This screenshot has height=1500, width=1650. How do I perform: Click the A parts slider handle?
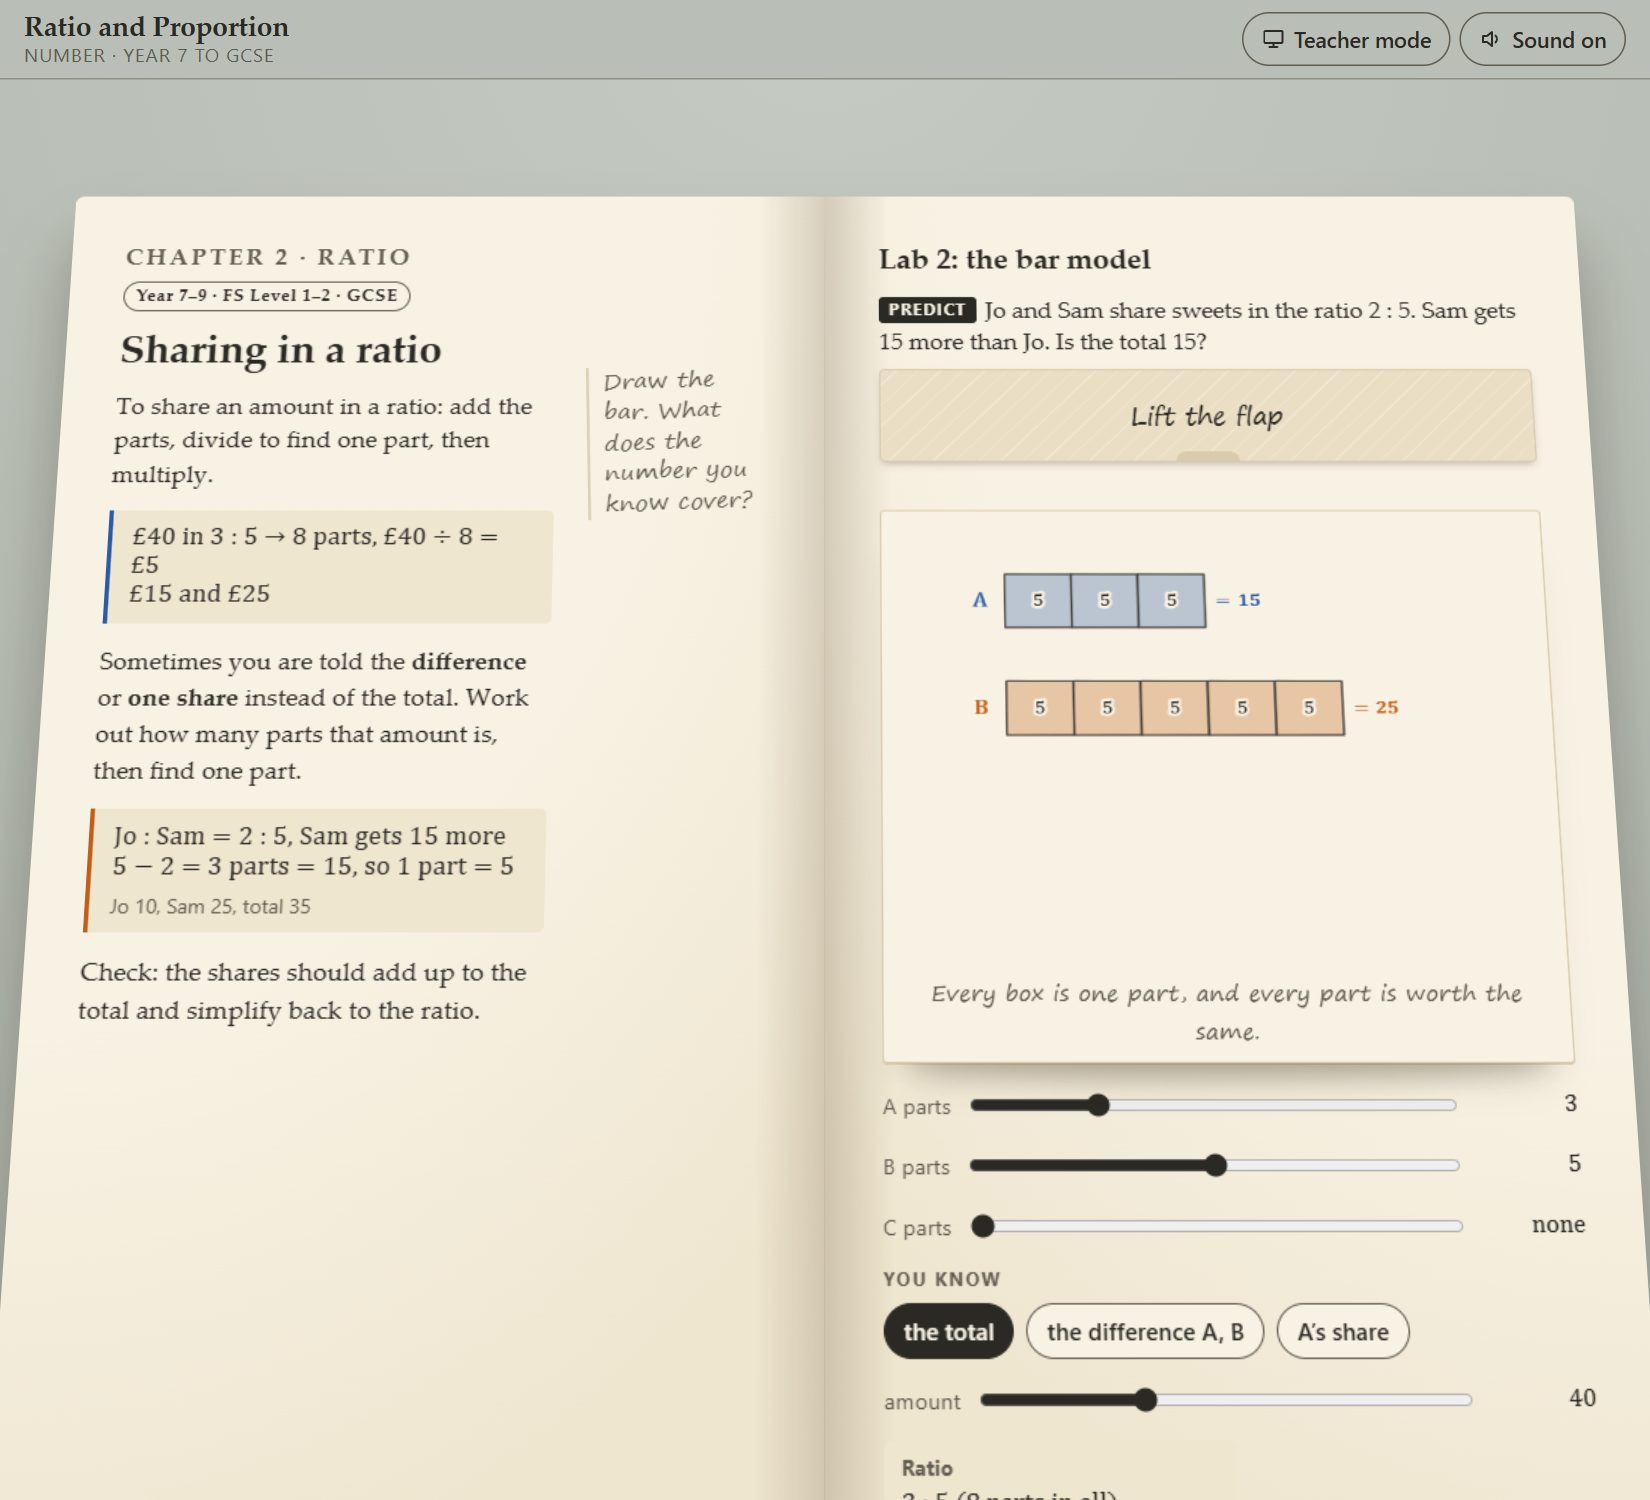pos(1098,1105)
